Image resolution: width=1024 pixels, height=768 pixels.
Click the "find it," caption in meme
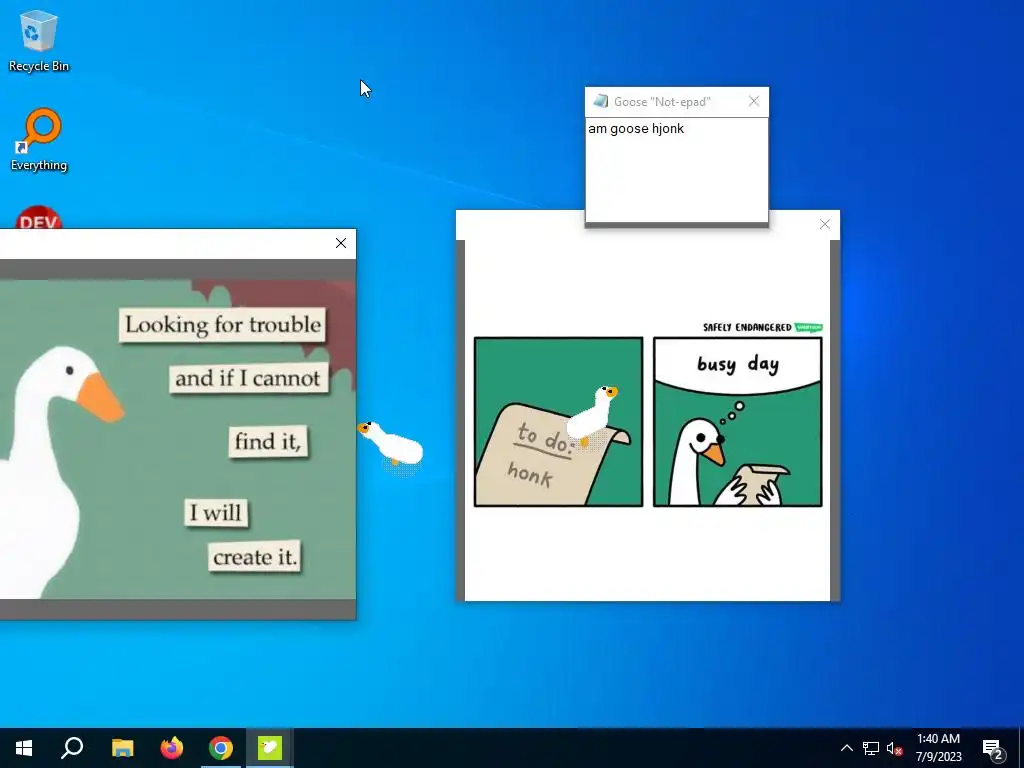point(268,441)
